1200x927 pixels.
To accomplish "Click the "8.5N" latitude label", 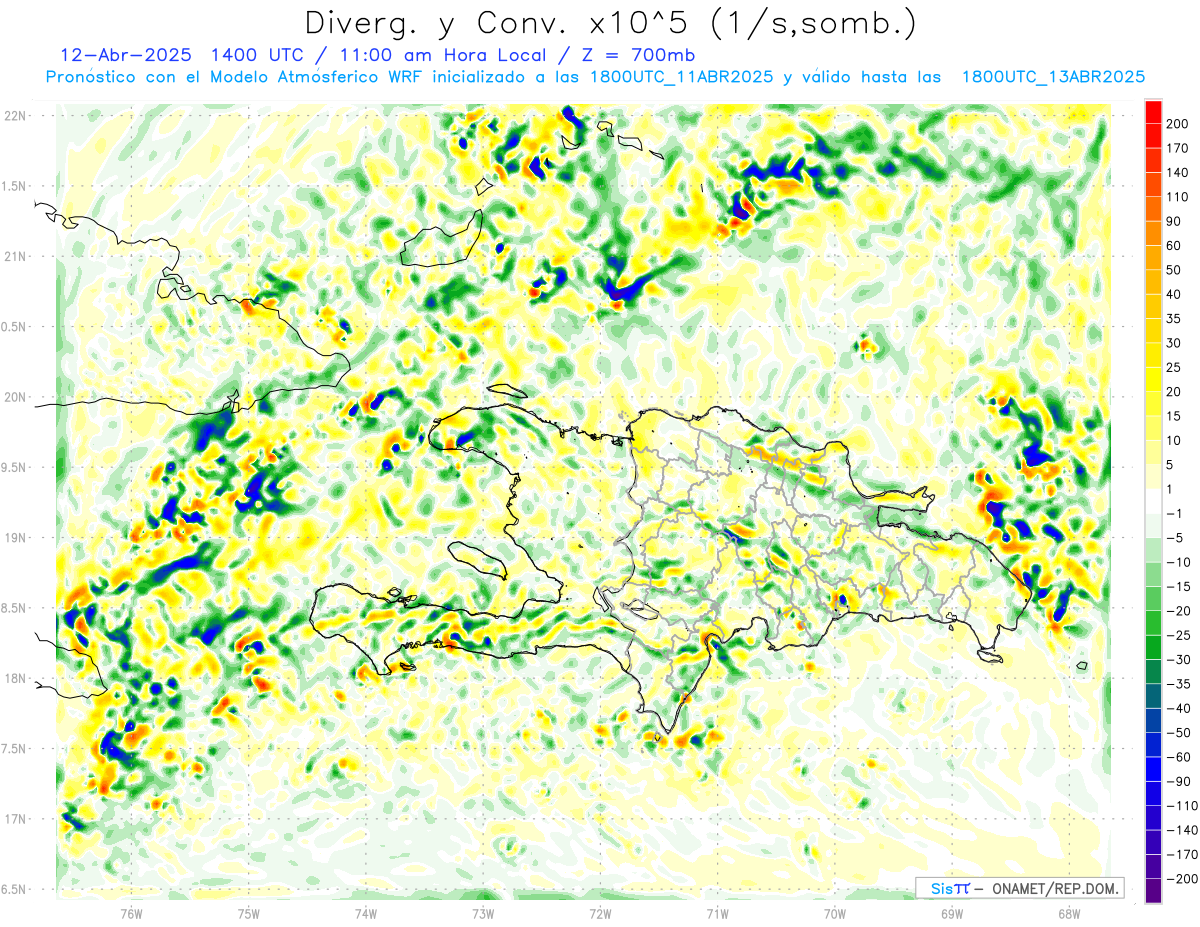I will click(15, 608).
